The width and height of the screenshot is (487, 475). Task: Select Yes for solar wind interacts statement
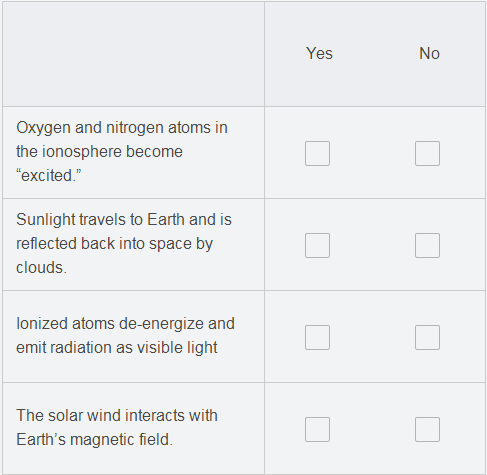(x=317, y=429)
